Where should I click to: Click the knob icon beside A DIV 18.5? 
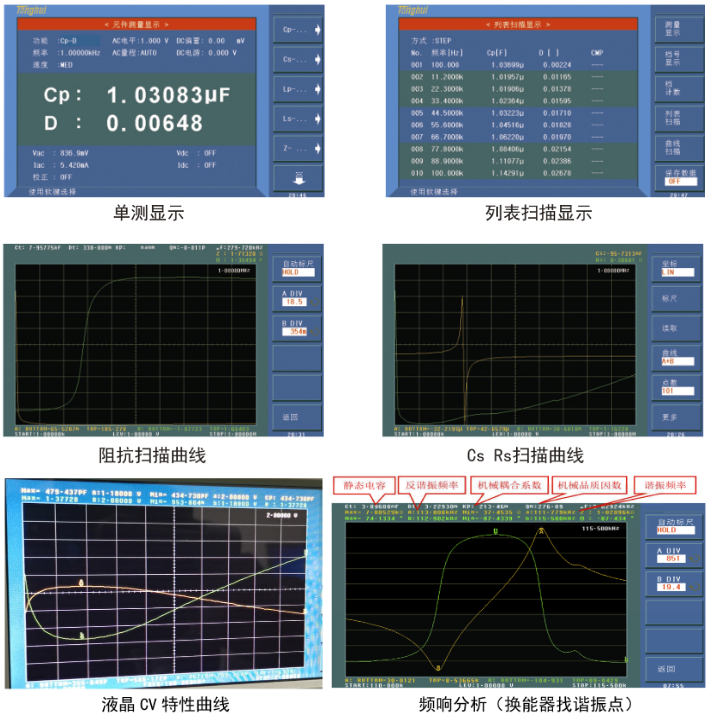click(x=314, y=302)
